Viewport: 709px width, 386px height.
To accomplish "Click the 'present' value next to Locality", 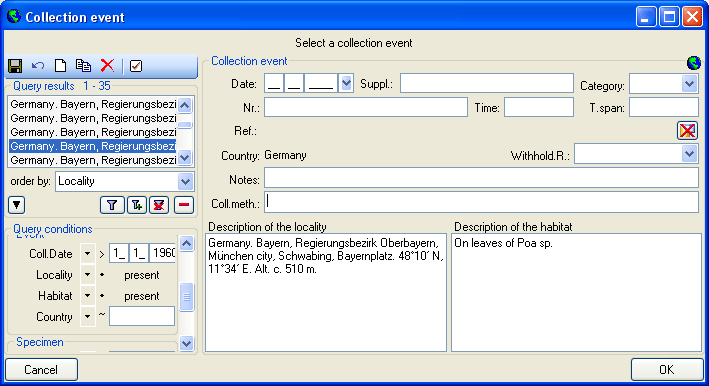I will pyautogui.click(x=142, y=275).
